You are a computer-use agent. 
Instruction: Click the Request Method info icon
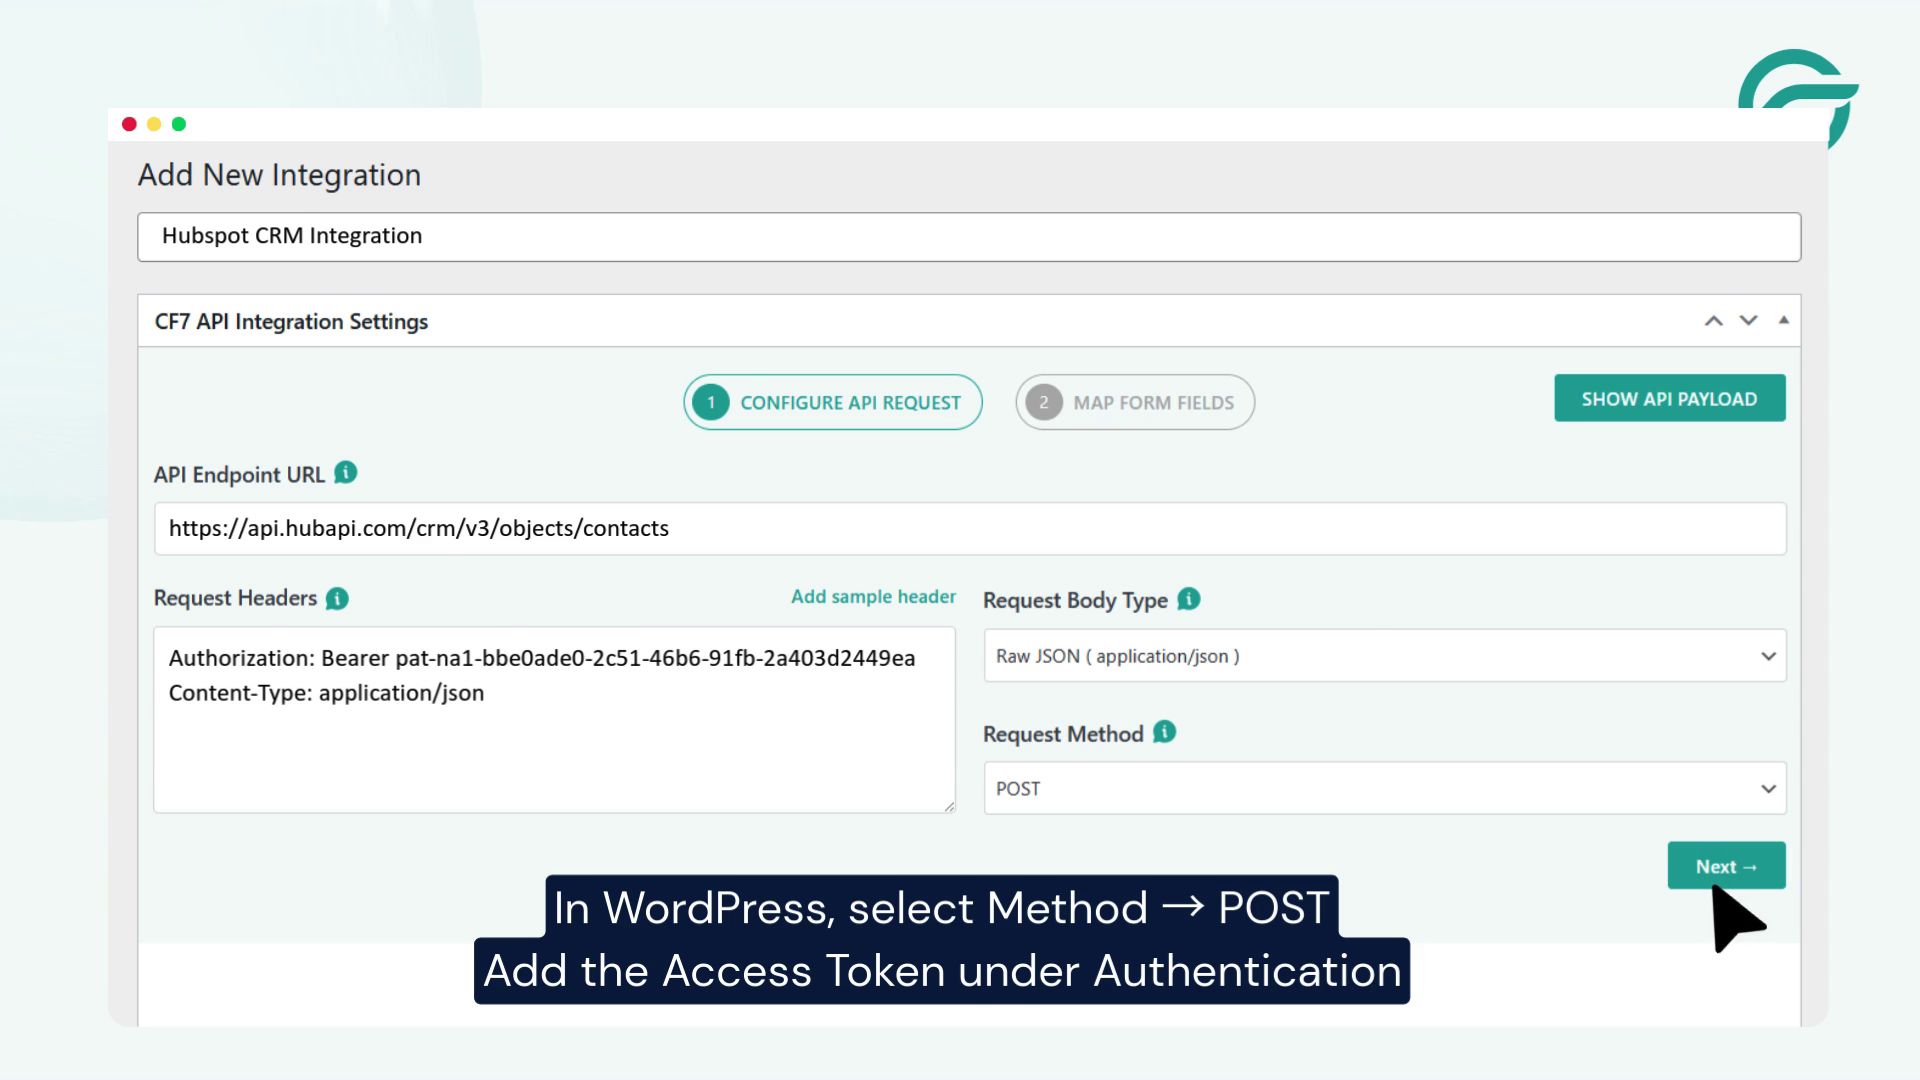[1163, 732]
